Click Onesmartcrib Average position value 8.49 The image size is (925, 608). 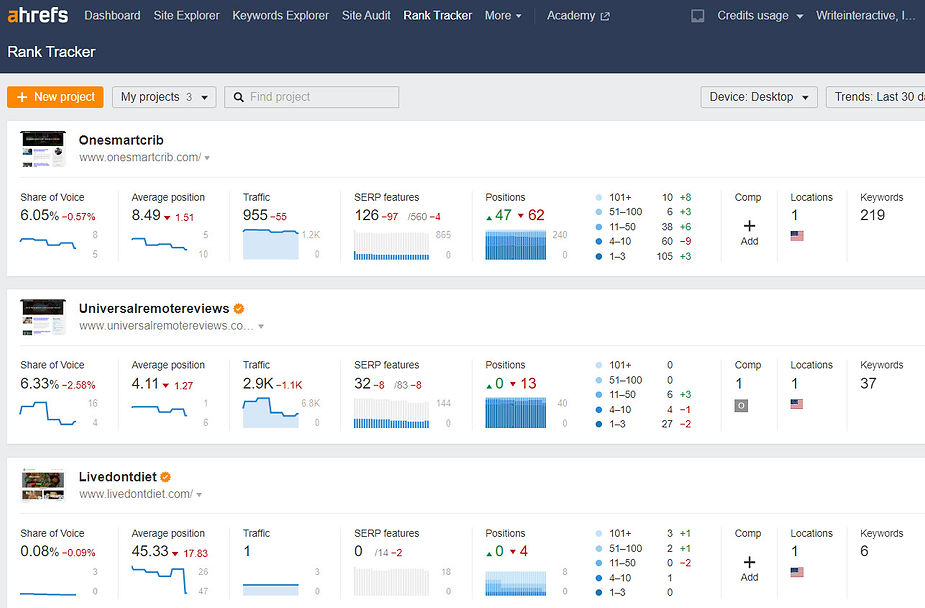point(146,215)
